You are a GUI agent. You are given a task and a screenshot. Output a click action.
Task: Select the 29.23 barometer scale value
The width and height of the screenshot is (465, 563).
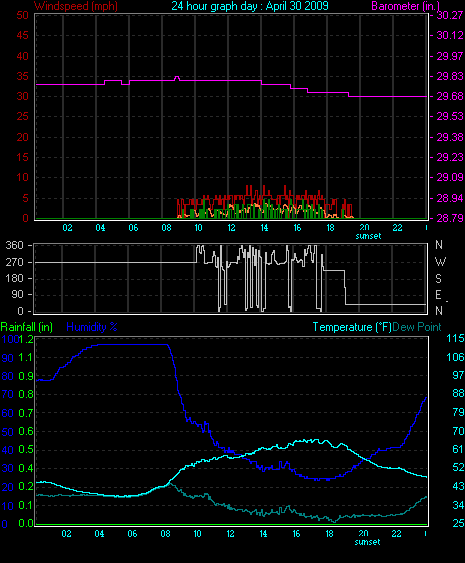point(450,157)
